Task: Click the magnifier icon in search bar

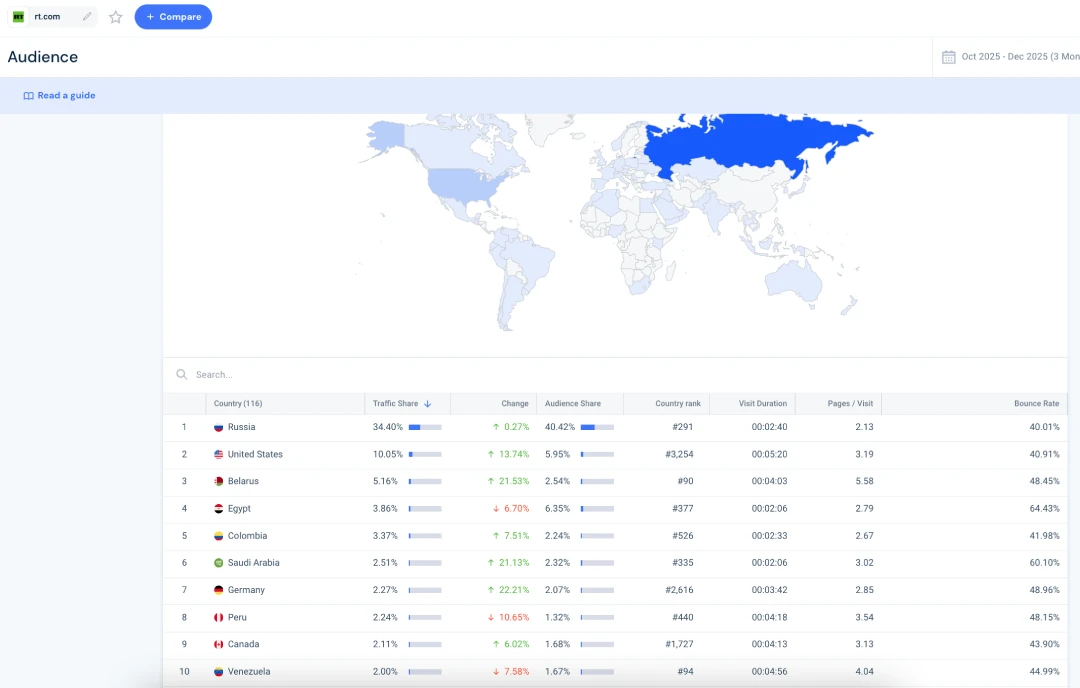Action: pos(182,375)
